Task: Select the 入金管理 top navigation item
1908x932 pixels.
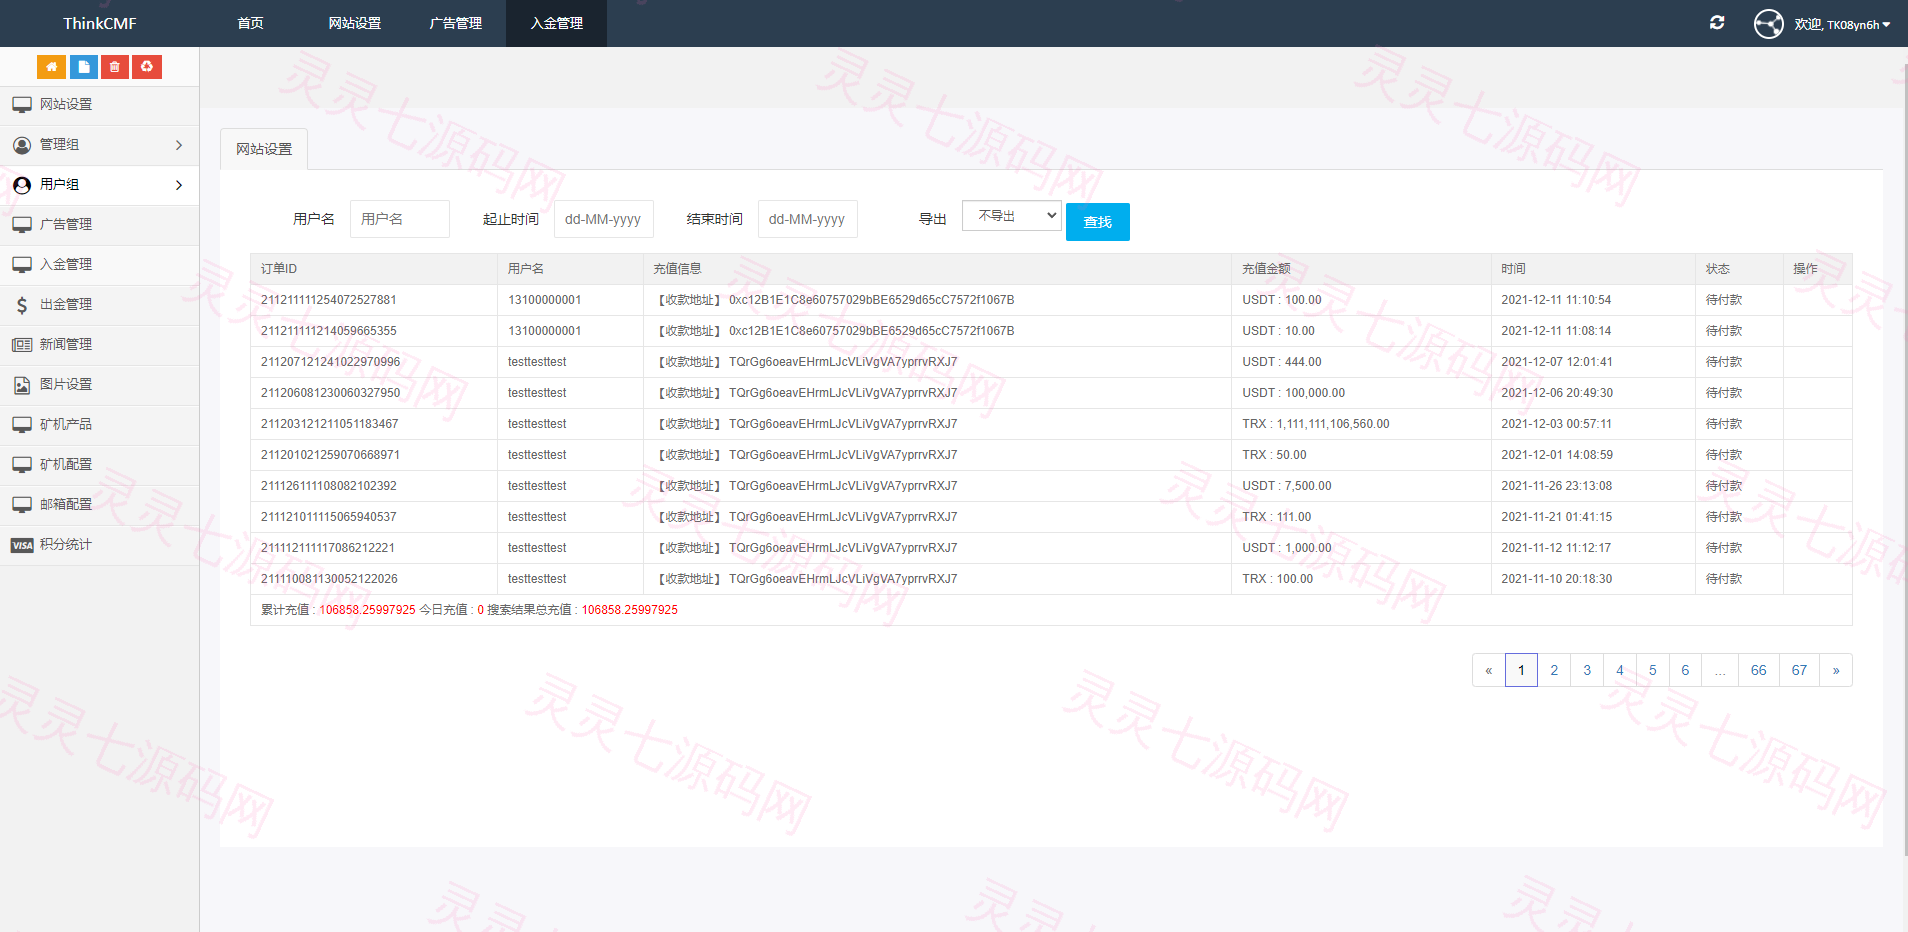Action: click(557, 23)
